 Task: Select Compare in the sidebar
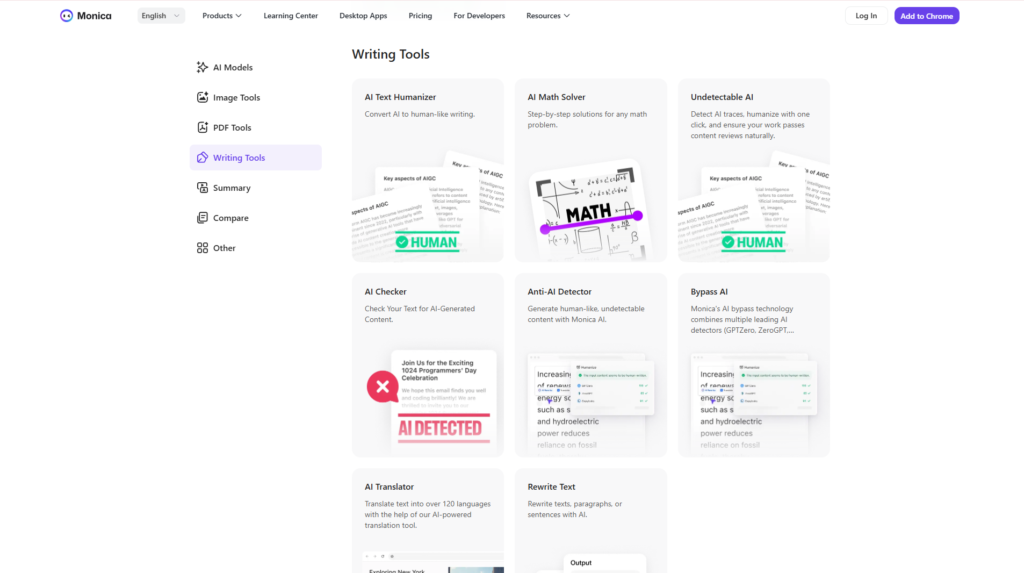pos(255,218)
